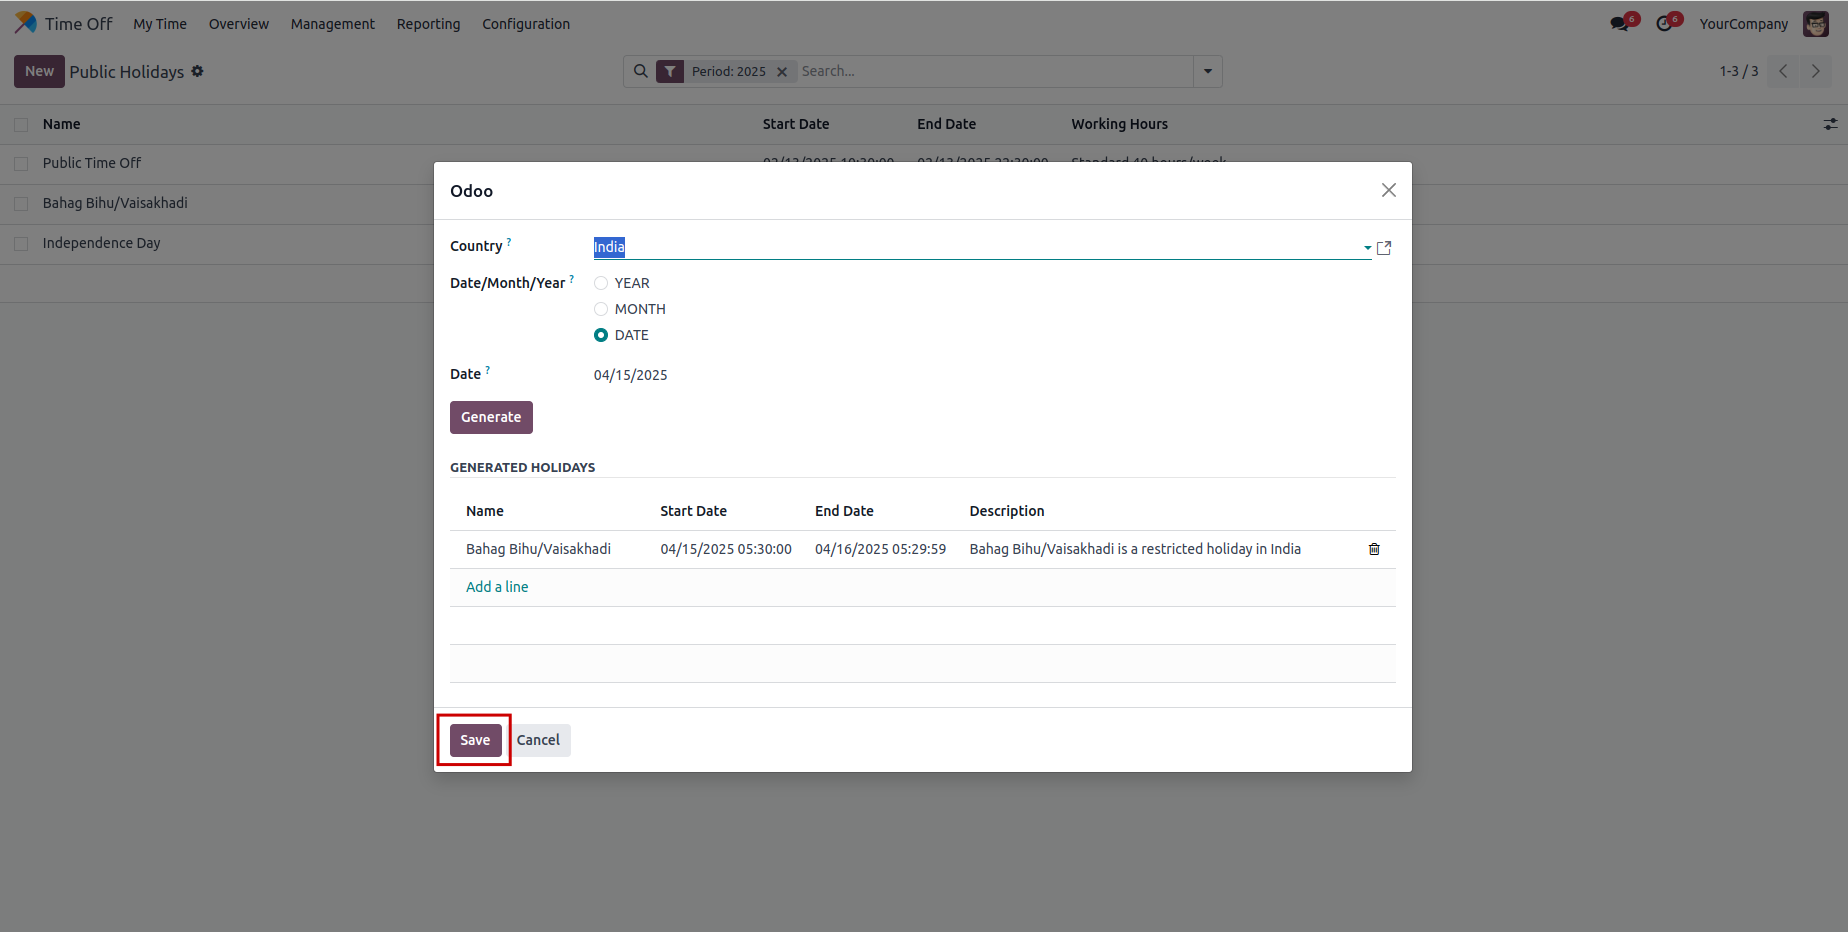This screenshot has height=932, width=1848.
Task: Click start date cell 04/15/2025 05:30:00
Action: 726,549
